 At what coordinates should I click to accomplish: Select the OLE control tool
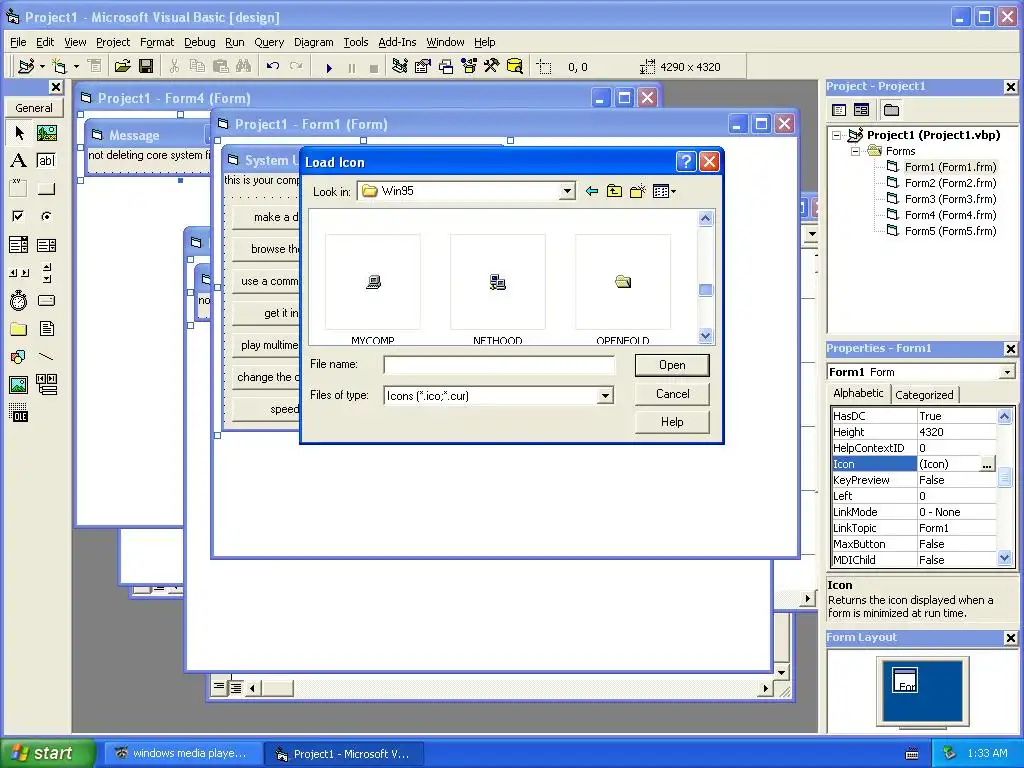(x=19, y=413)
